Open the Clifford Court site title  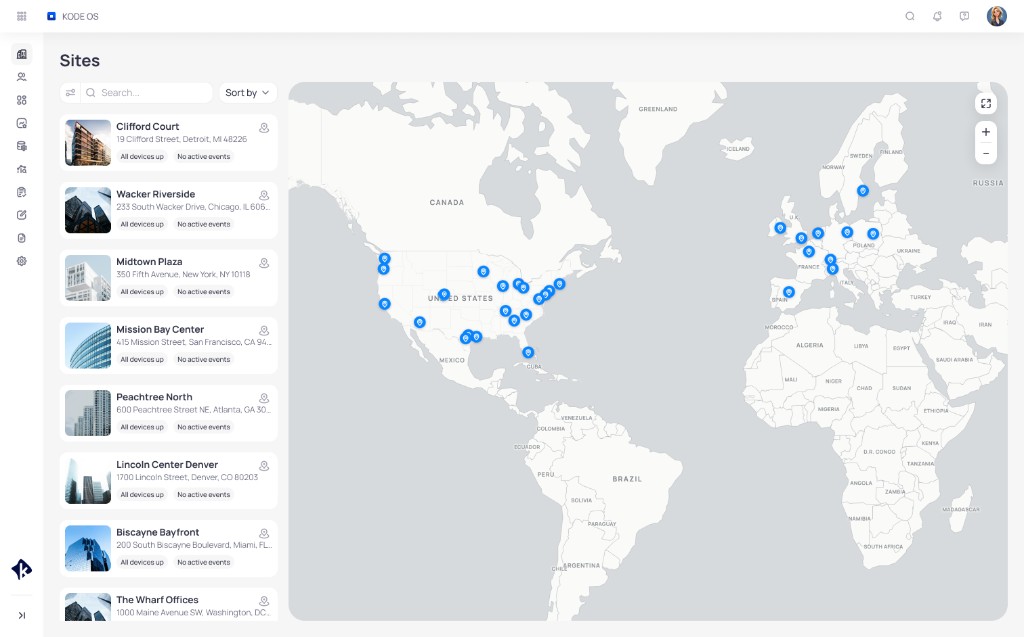click(x=148, y=127)
